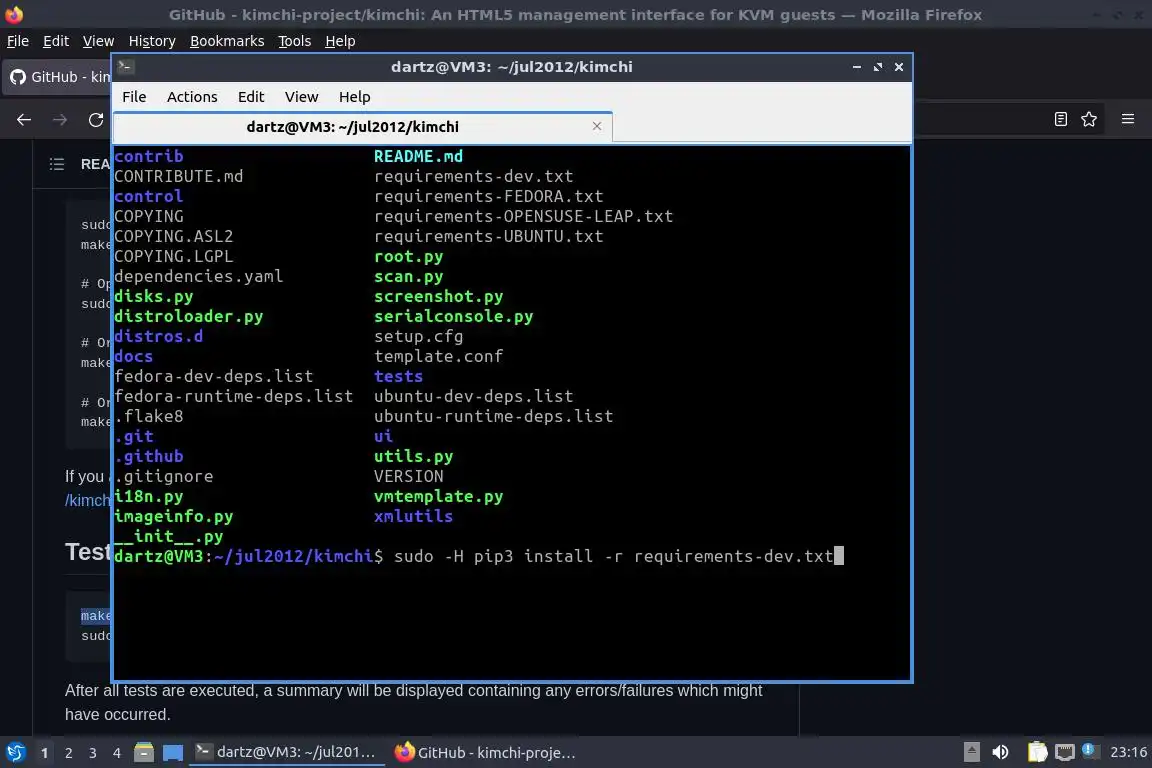1152x768 pixels.
Task: Click template.conf in the terminal listing
Action: coord(438,356)
